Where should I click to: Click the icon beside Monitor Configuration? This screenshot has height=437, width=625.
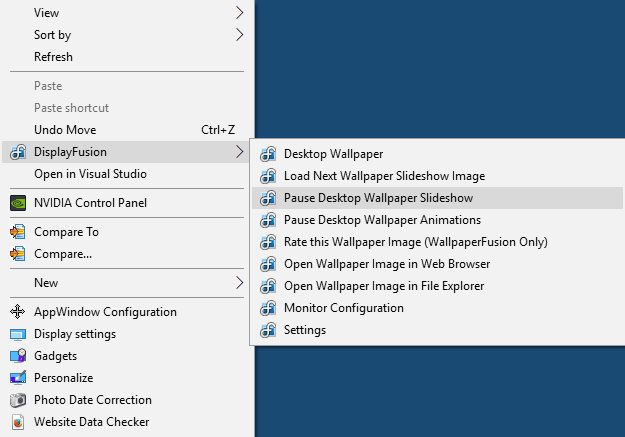pyautogui.click(x=267, y=308)
